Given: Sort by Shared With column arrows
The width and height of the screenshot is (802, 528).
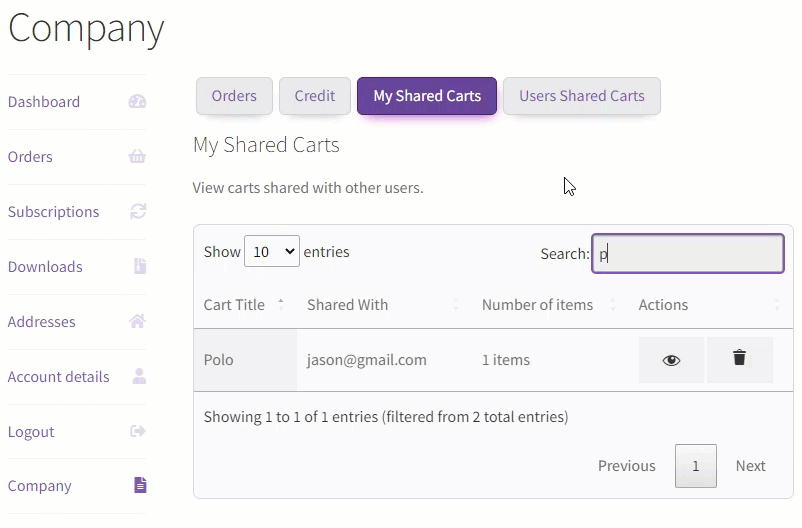Looking at the screenshot, I should click(x=455, y=304).
